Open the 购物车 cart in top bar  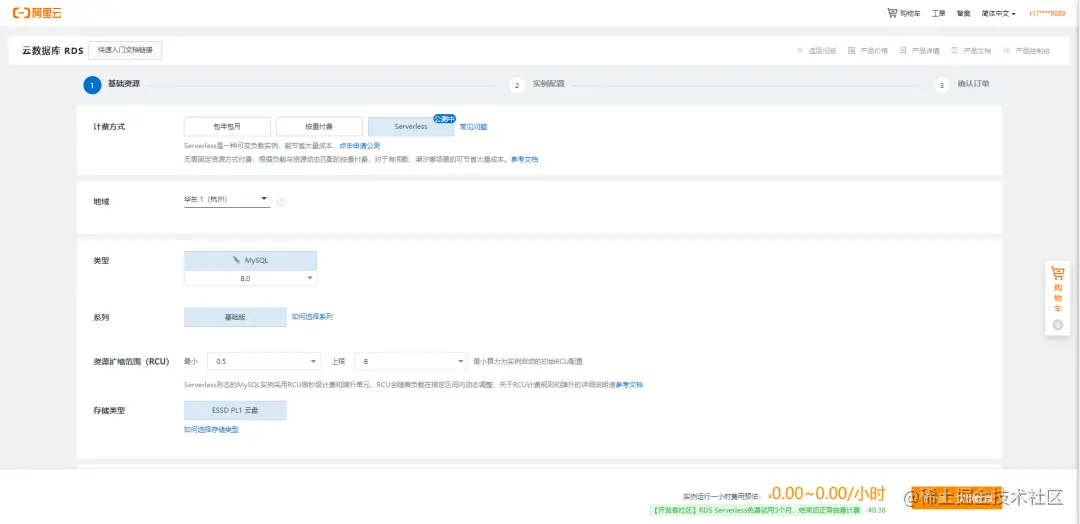pos(904,13)
